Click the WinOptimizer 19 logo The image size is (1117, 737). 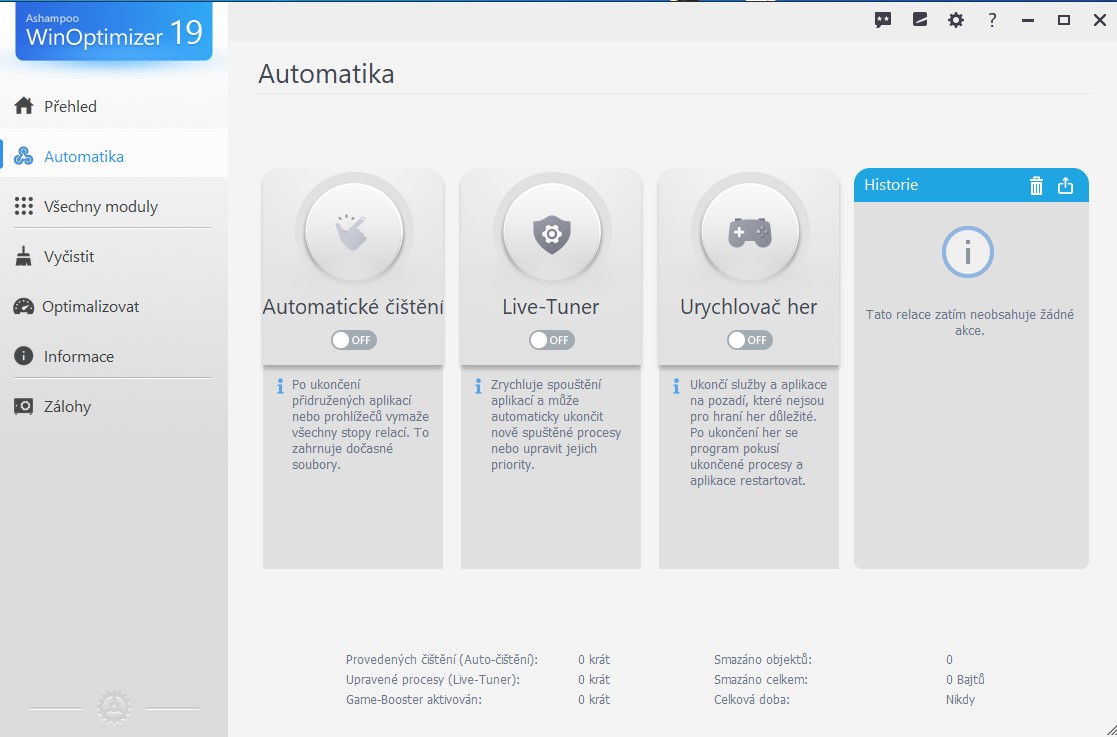click(113, 31)
